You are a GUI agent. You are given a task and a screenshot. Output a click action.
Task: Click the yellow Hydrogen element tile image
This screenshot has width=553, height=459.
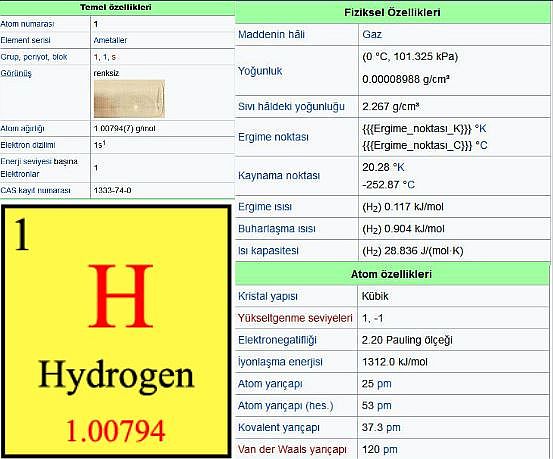coord(116,331)
